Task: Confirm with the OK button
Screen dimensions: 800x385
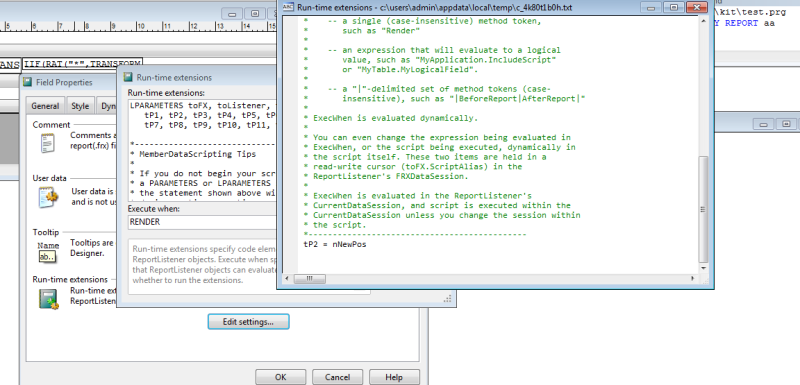Action: pyautogui.click(x=280, y=377)
